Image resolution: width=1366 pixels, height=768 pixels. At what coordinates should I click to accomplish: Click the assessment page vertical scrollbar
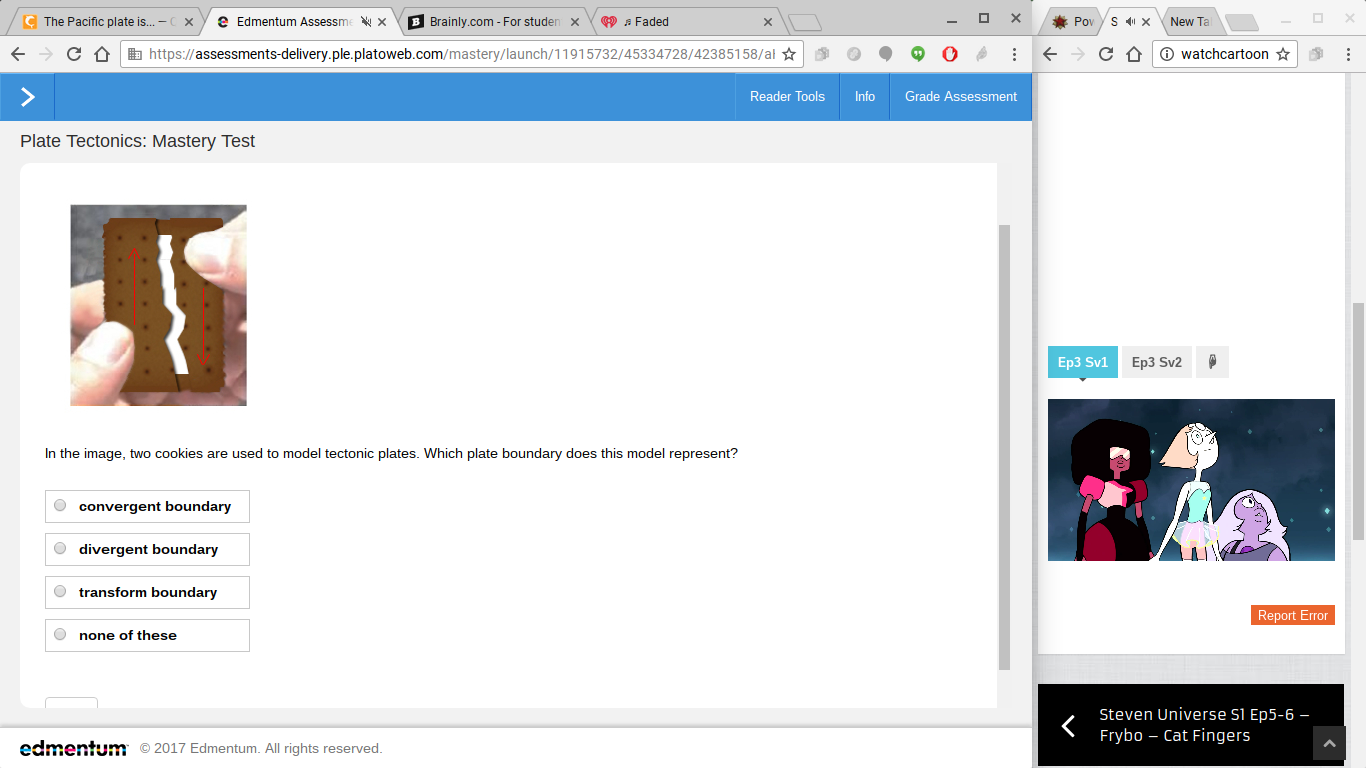point(1004,447)
